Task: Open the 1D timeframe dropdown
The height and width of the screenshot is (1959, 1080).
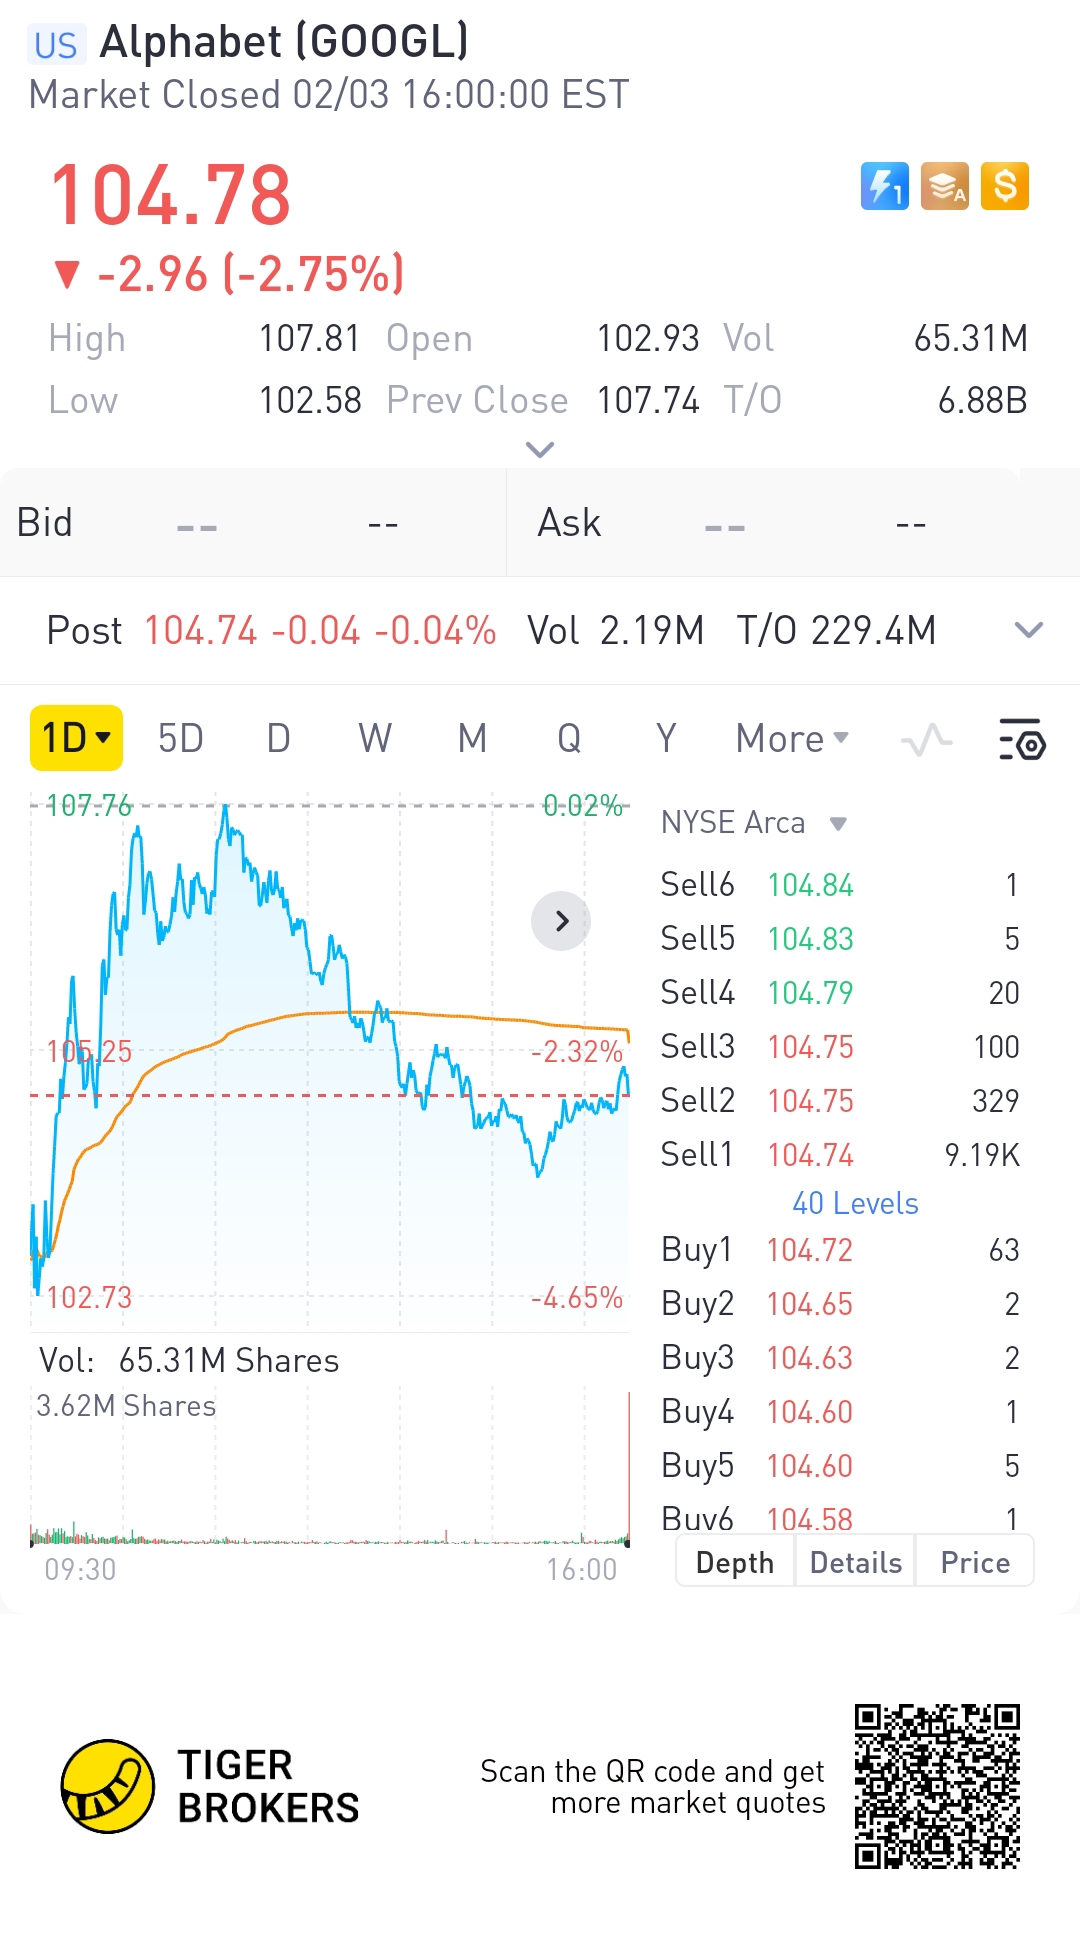Action: (76, 738)
